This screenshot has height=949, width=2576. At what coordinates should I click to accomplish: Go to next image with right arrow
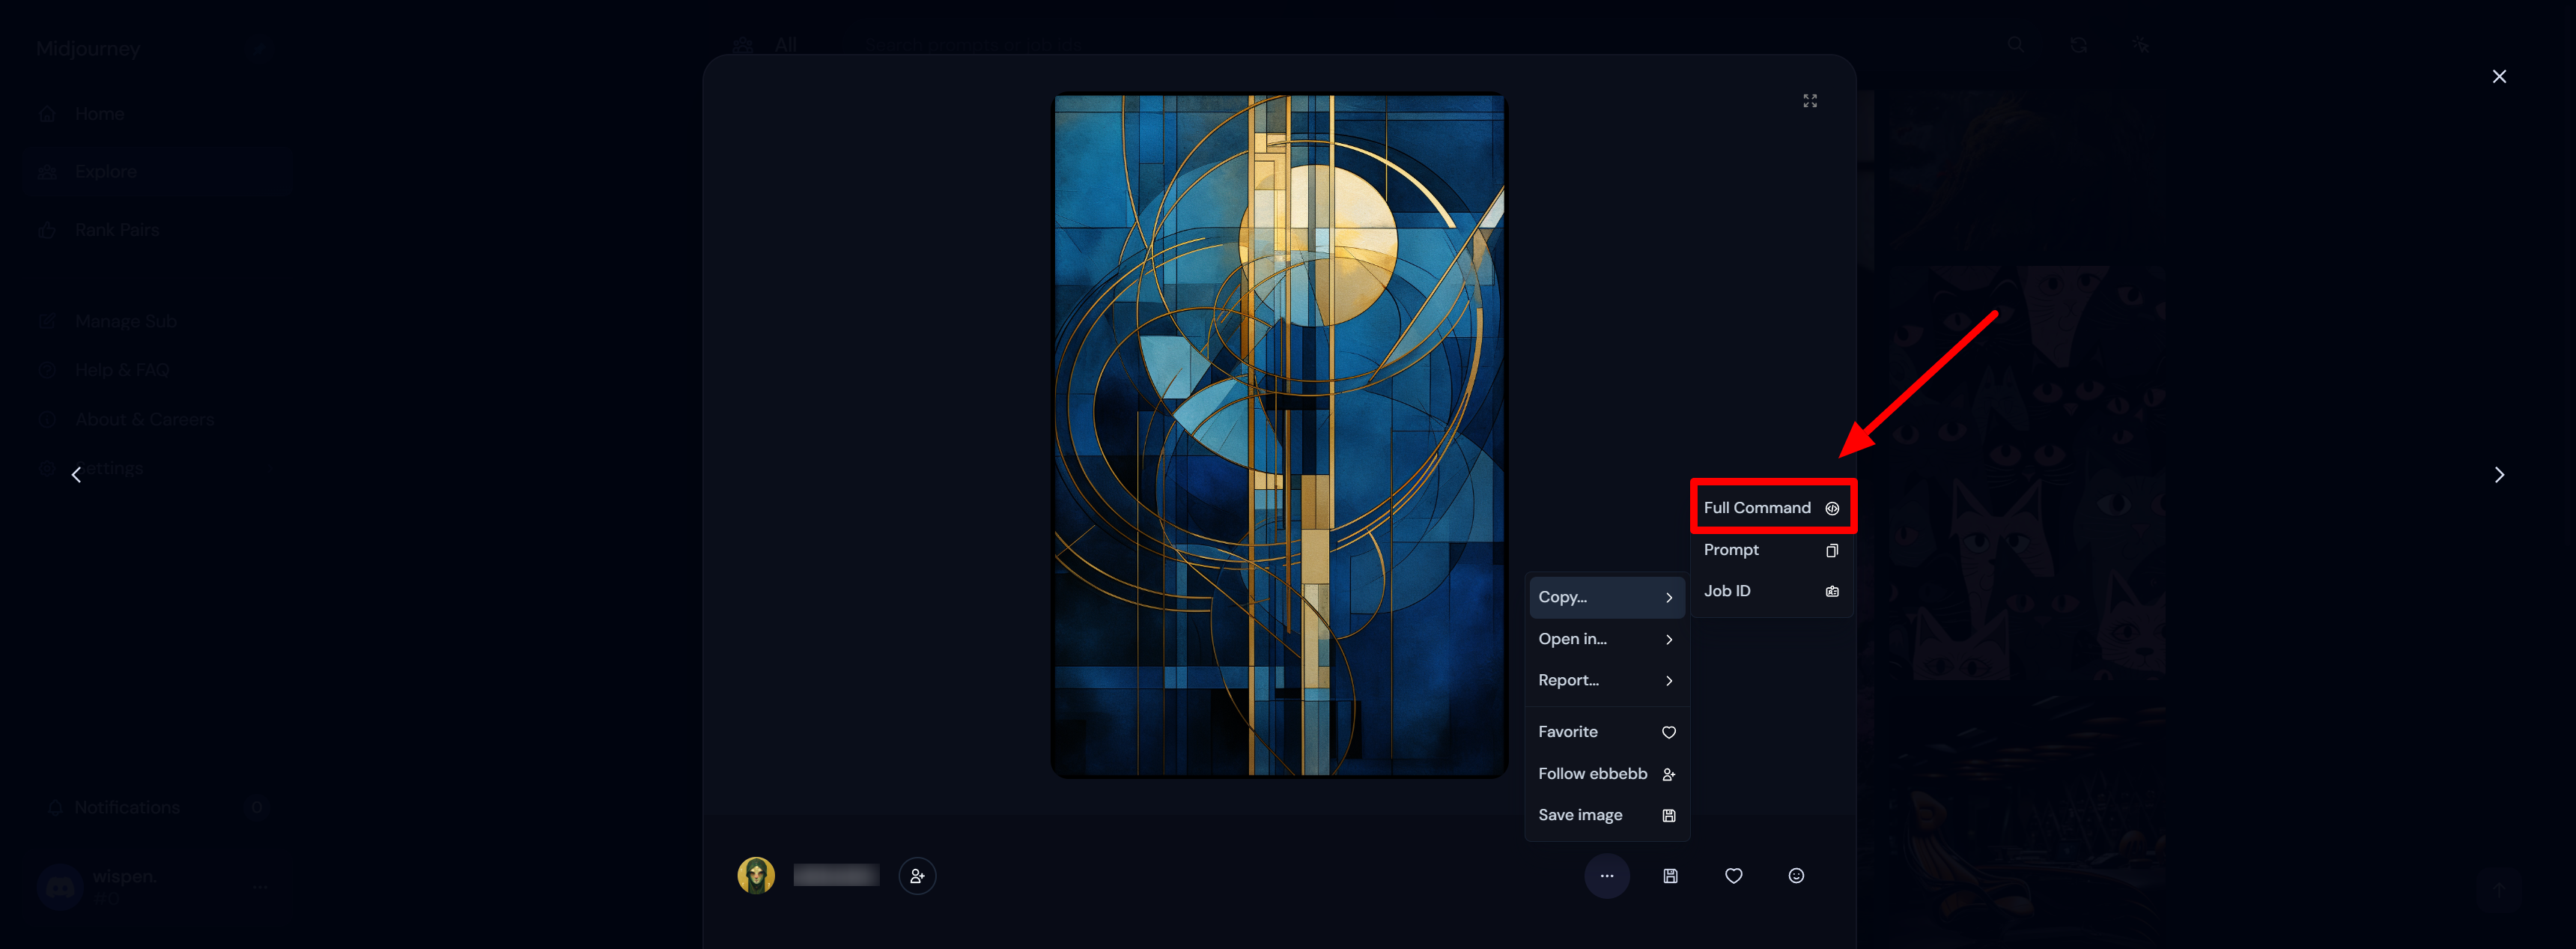[2499, 475]
